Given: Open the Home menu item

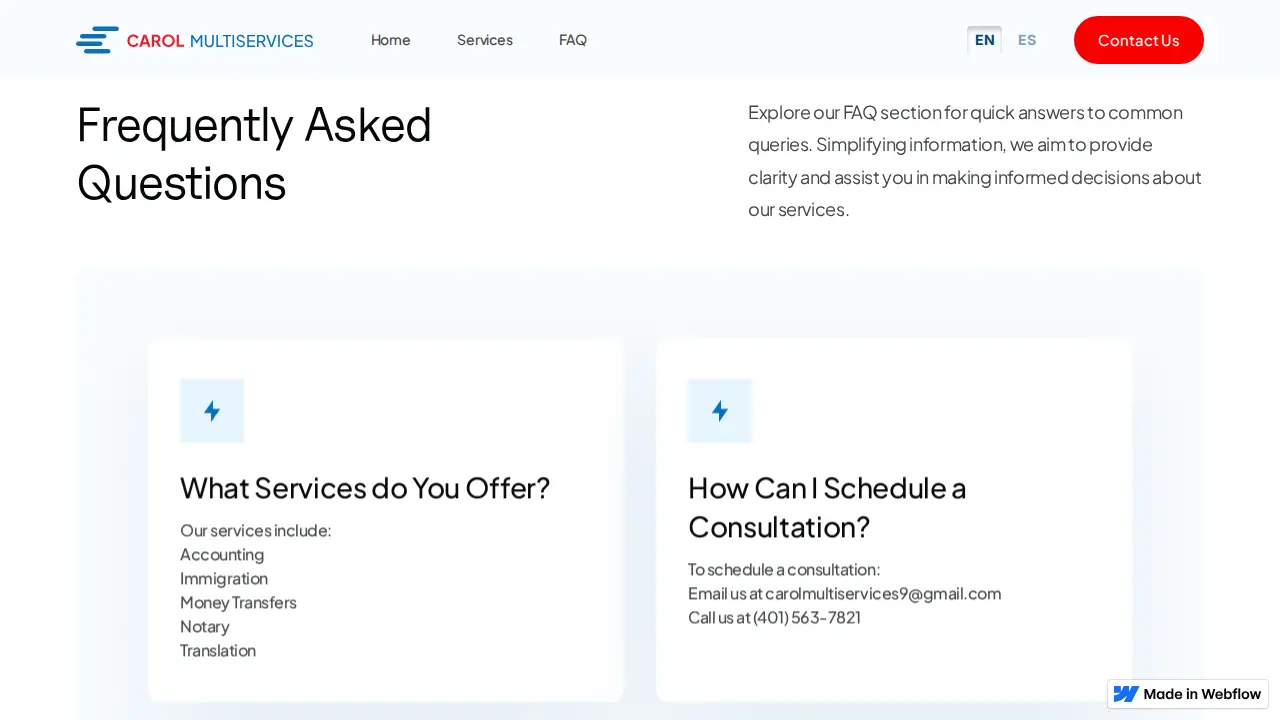Looking at the screenshot, I should (391, 40).
